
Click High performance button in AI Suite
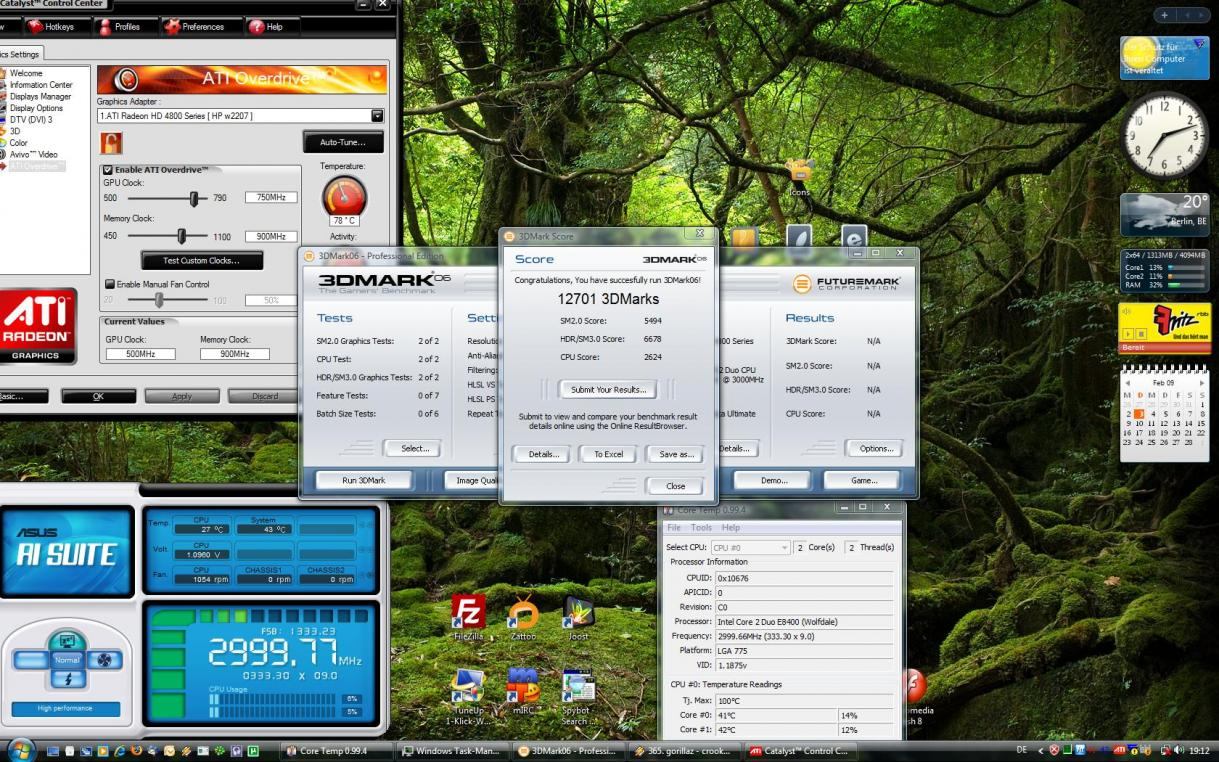tap(65, 709)
